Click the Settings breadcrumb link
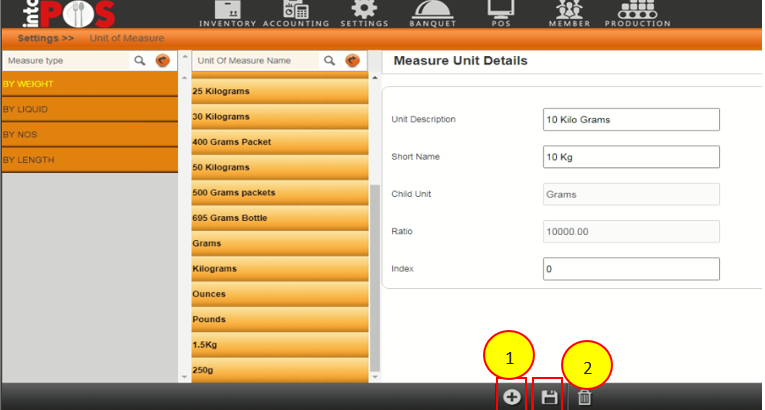Screen dimensions: 765x410 [45, 38]
